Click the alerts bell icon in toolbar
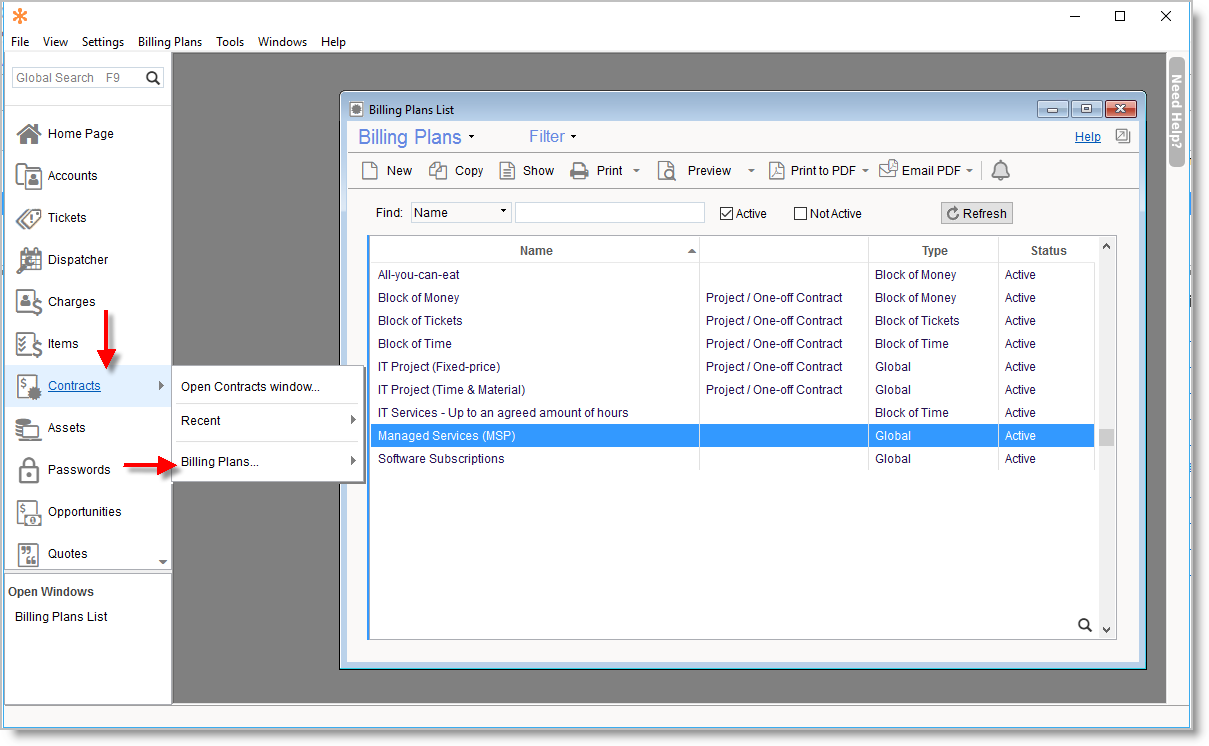This screenshot has height=746, width=1209. [x=1000, y=171]
